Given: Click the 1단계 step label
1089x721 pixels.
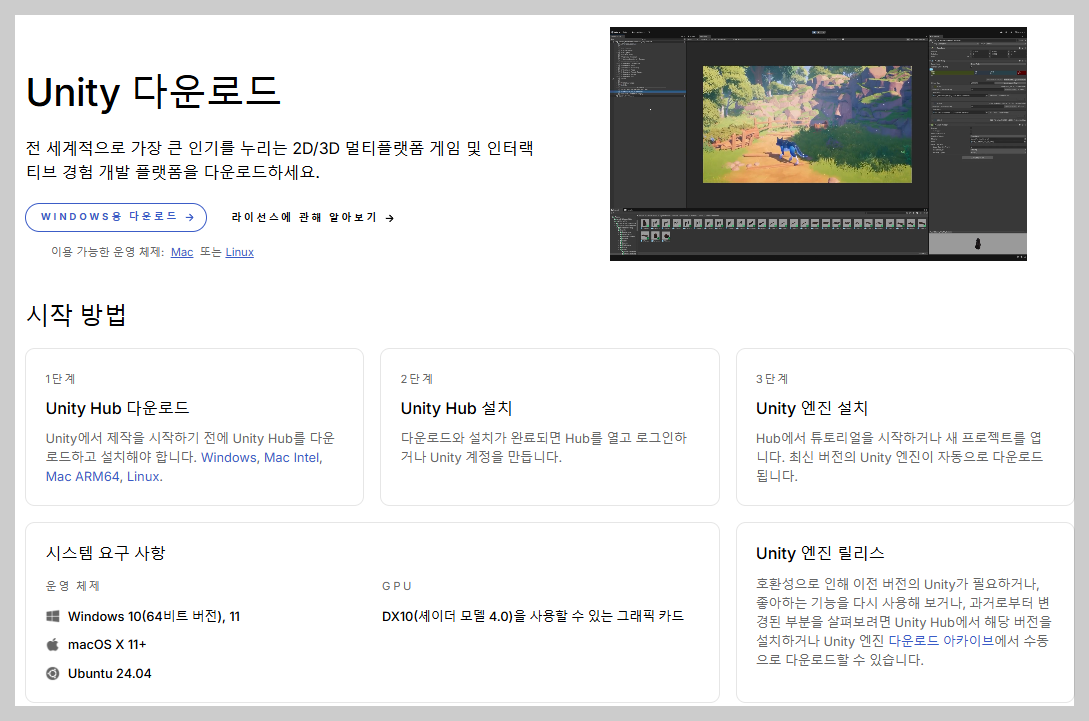Looking at the screenshot, I should pyautogui.click(x=60, y=379).
